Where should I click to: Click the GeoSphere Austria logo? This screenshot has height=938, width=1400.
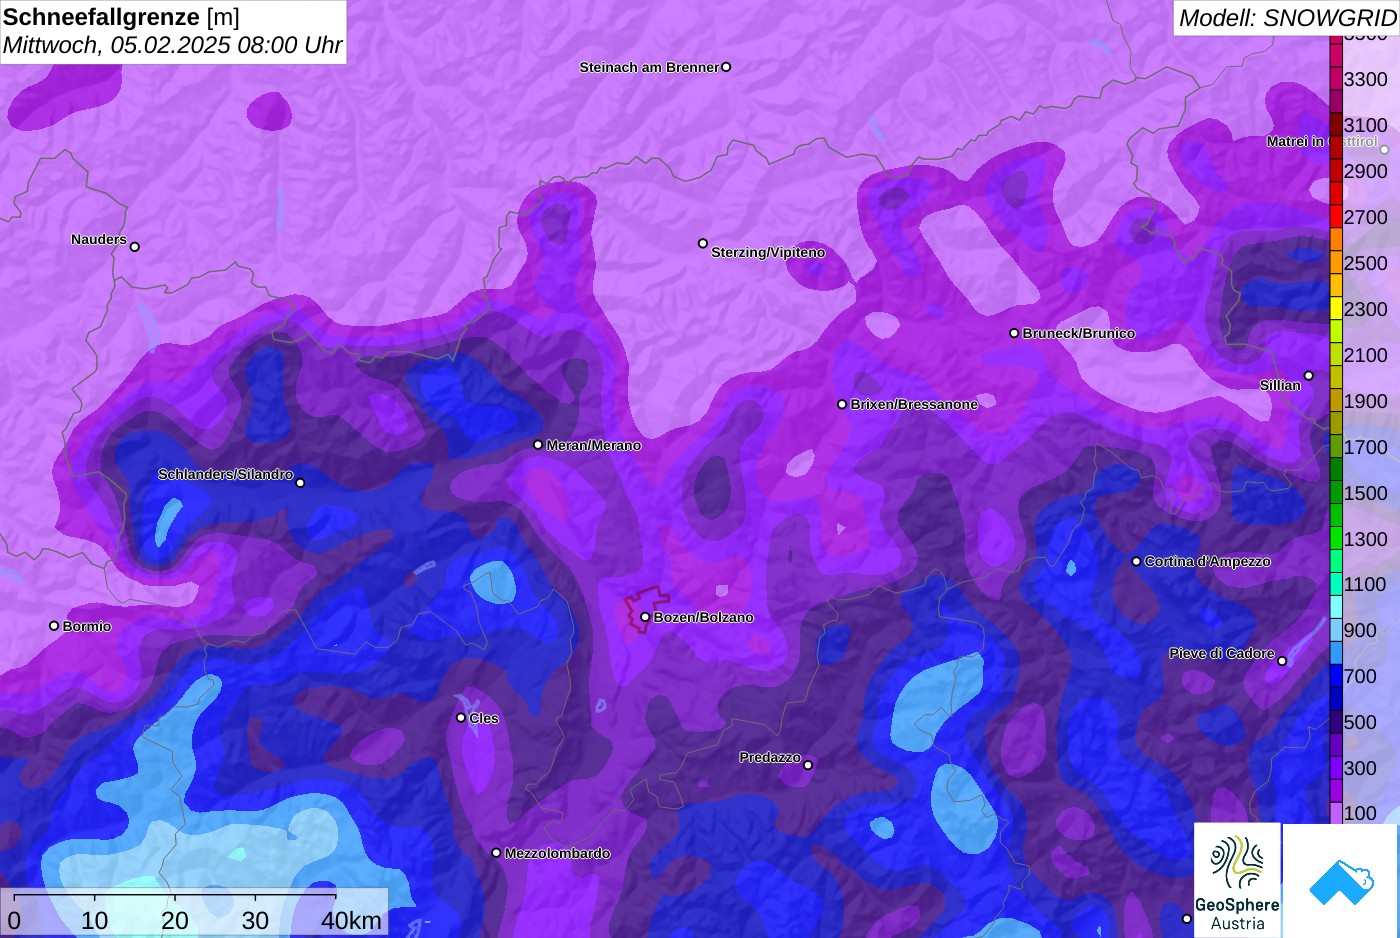pos(1237,880)
